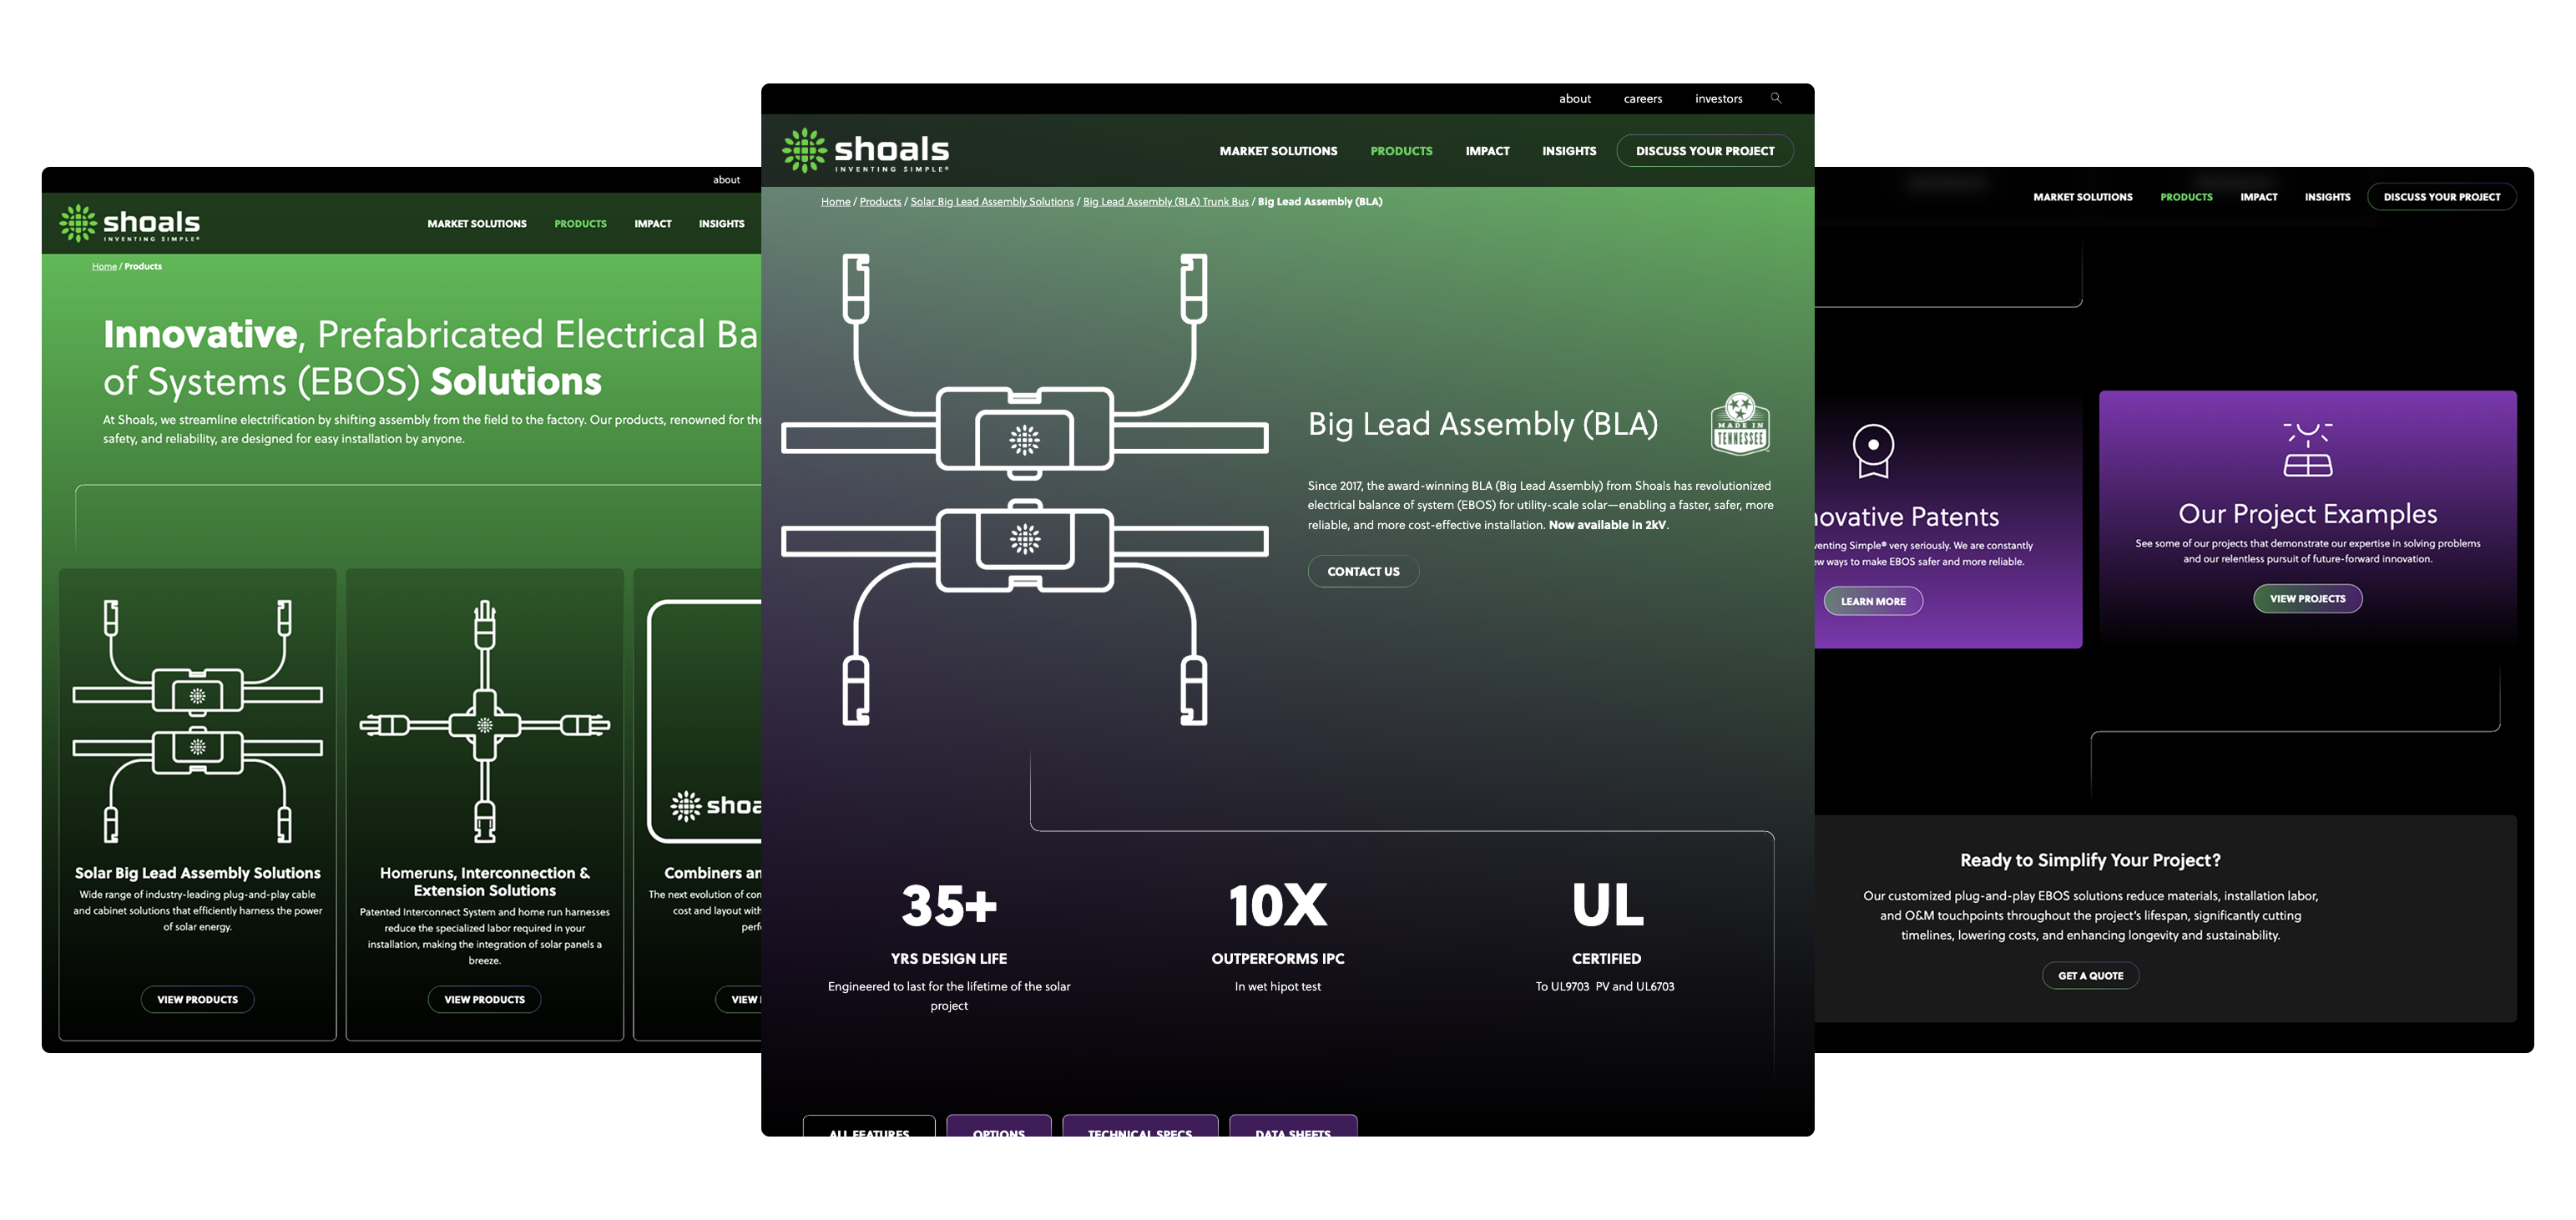The image size is (2576, 1220).
Task: Click View Products under Solar Big Lead Assembly
Action: (198, 999)
